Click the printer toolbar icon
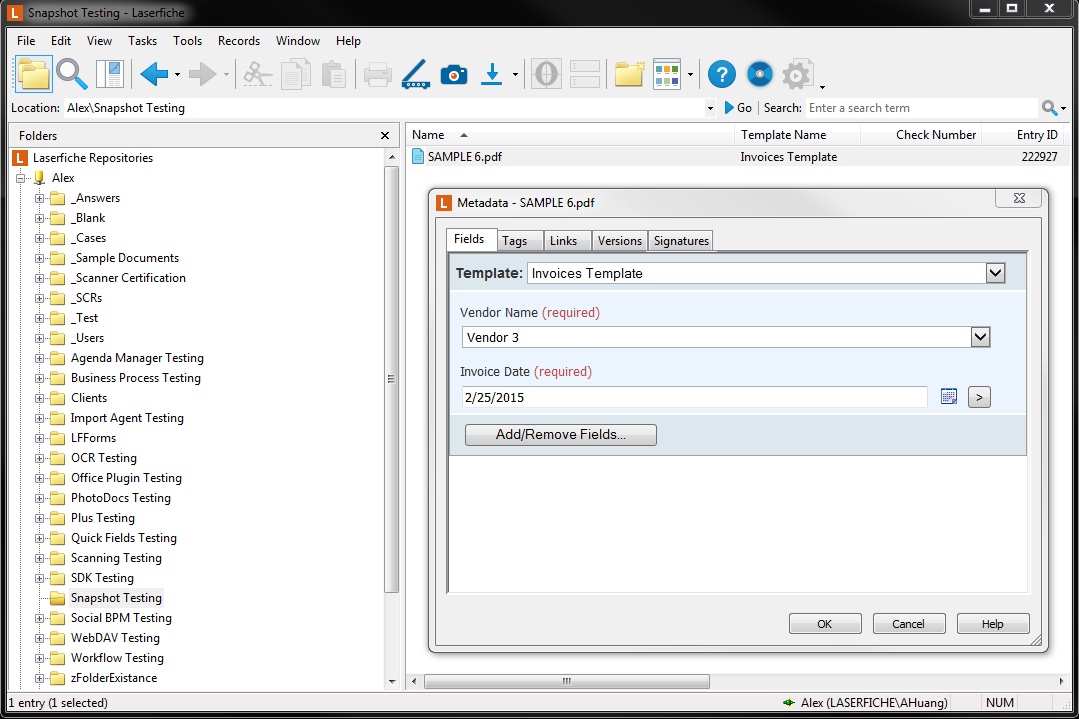 [x=377, y=74]
